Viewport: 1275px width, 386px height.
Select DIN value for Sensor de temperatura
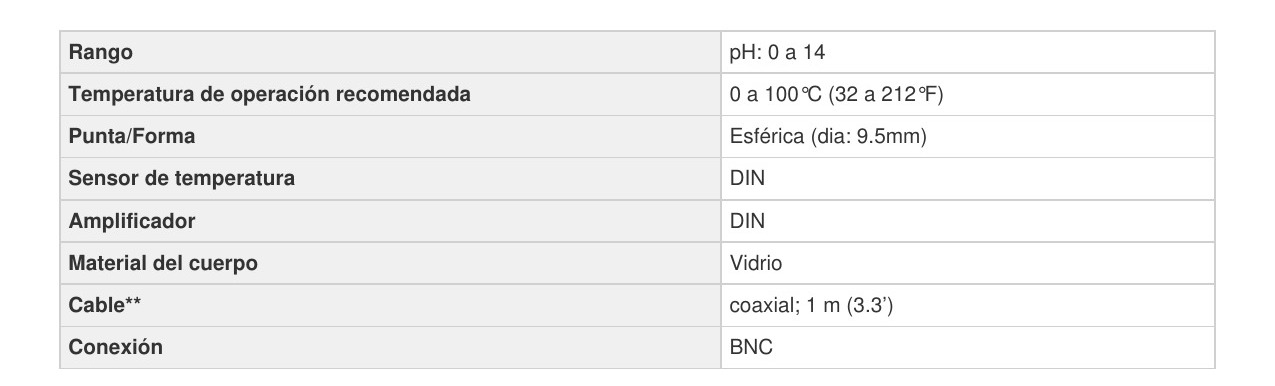[748, 179]
